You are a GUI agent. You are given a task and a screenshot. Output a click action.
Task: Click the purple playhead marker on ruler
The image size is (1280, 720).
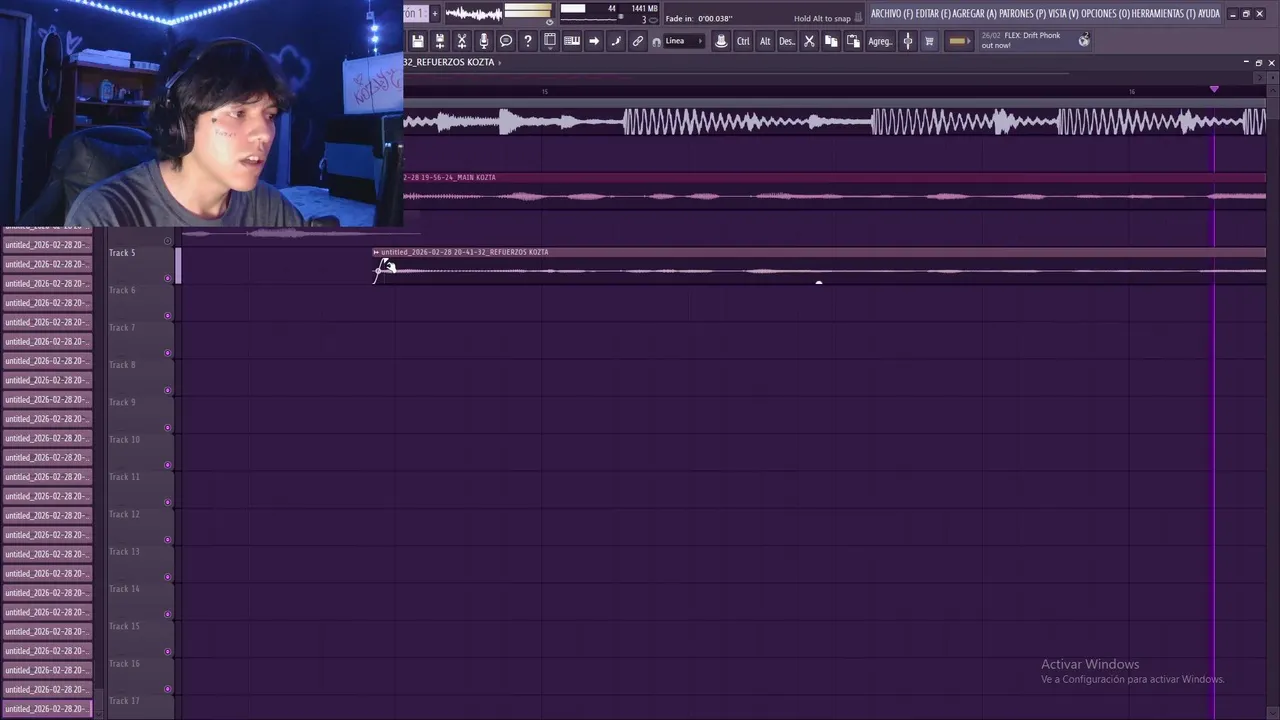[x=1214, y=89]
